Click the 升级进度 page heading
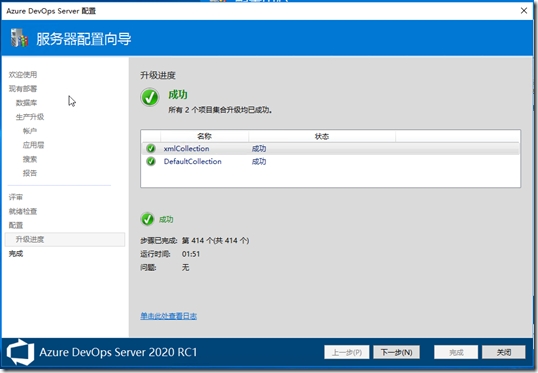Image resolution: width=538 pixels, height=373 pixels. click(x=158, y=75)
